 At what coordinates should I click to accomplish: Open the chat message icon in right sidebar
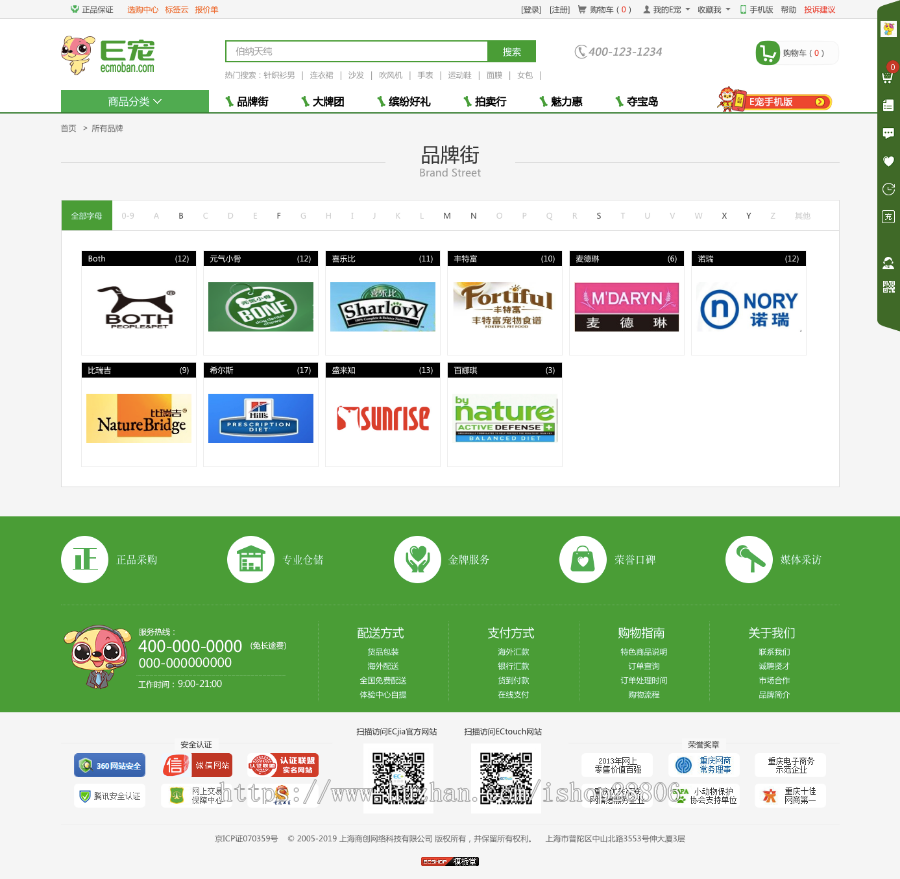[888, 133]
